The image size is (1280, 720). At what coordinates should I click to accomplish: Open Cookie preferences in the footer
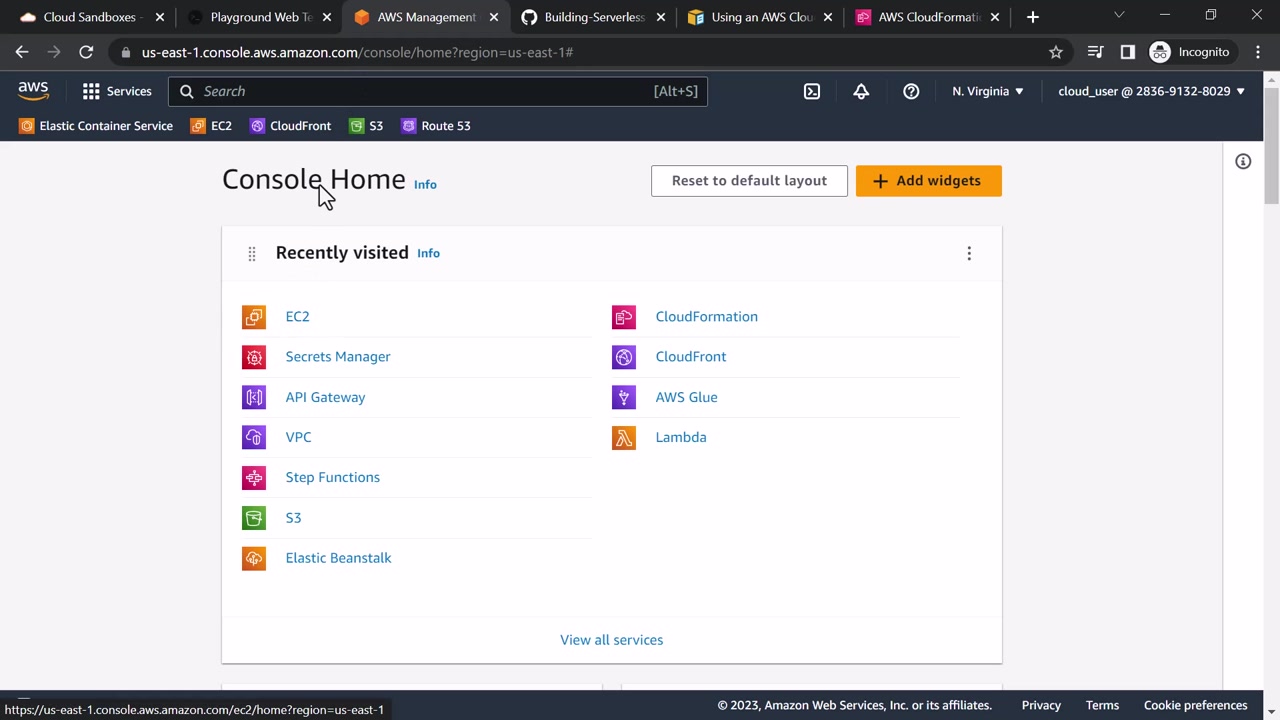(x=1196, y=706)
